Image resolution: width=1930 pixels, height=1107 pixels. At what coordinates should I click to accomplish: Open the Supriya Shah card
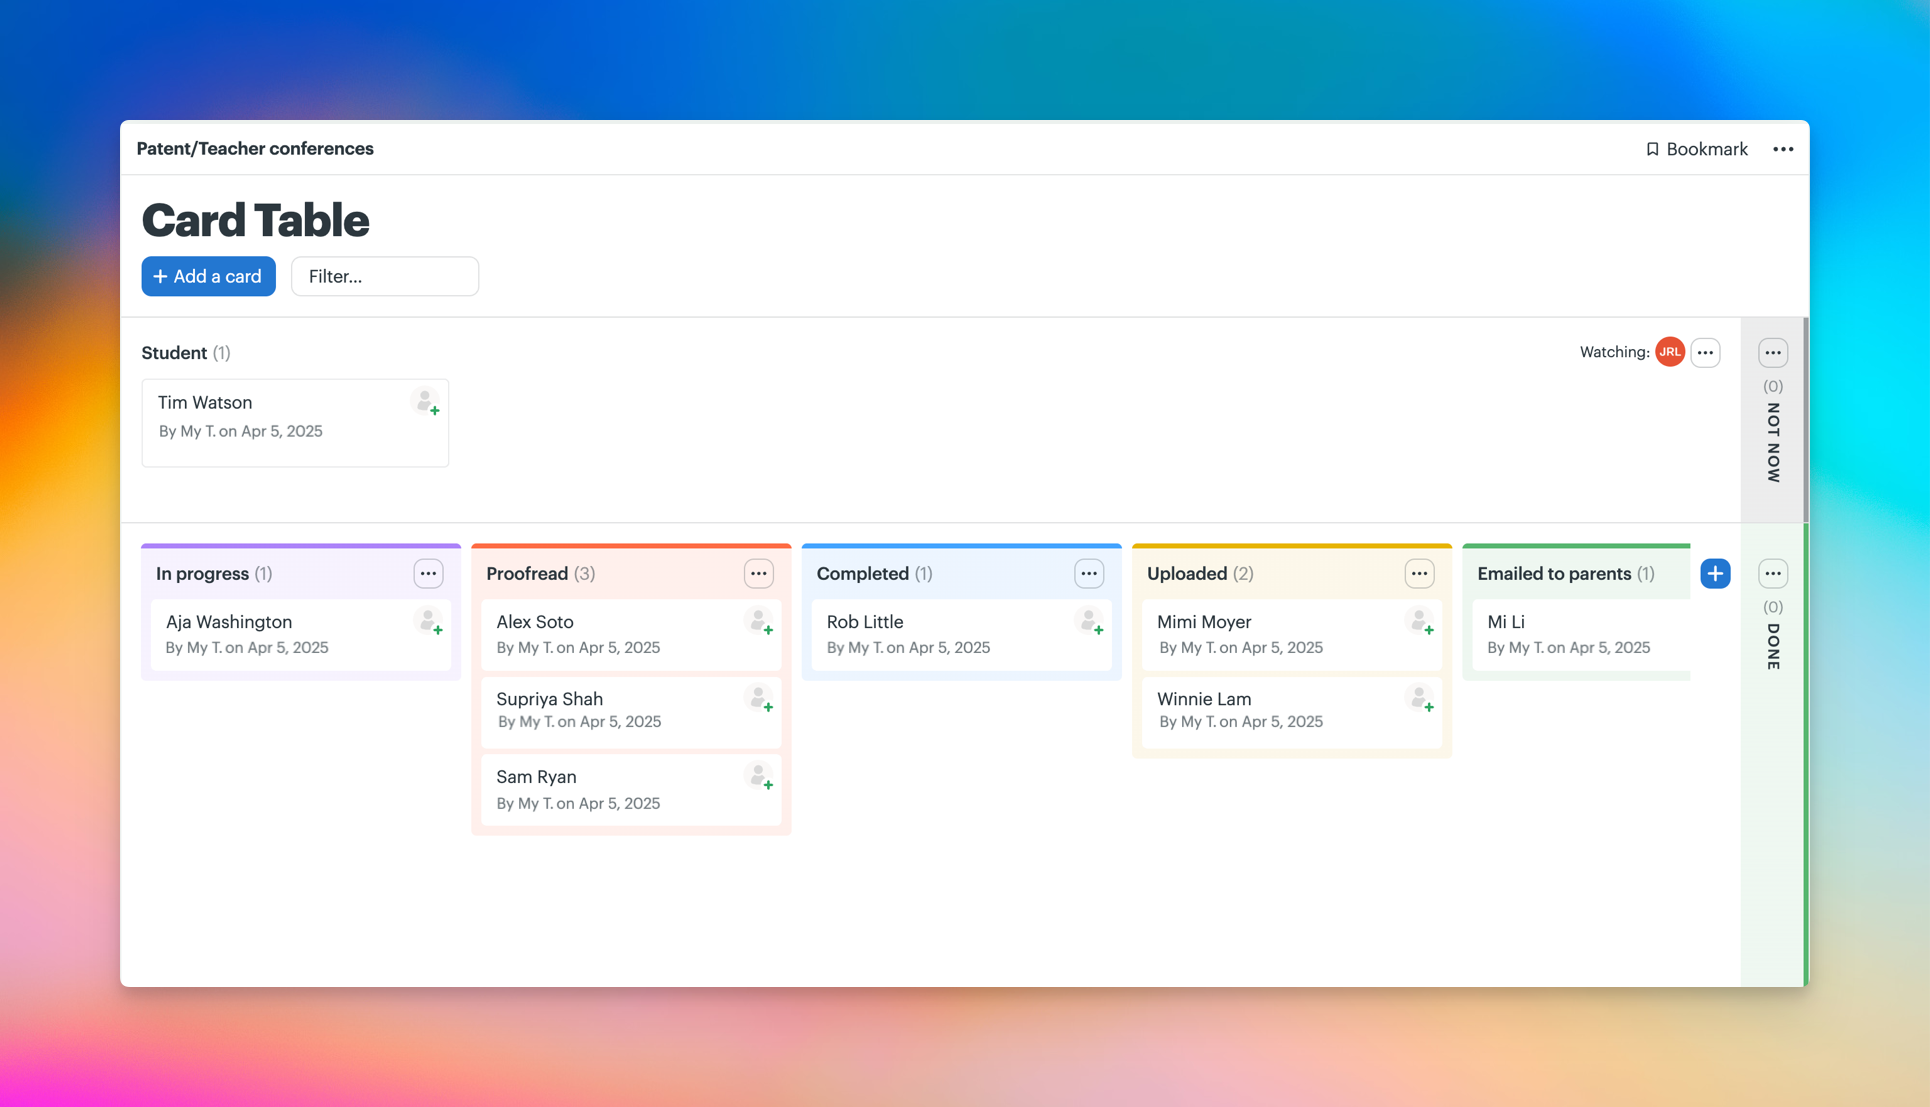[x=630, y=711]
